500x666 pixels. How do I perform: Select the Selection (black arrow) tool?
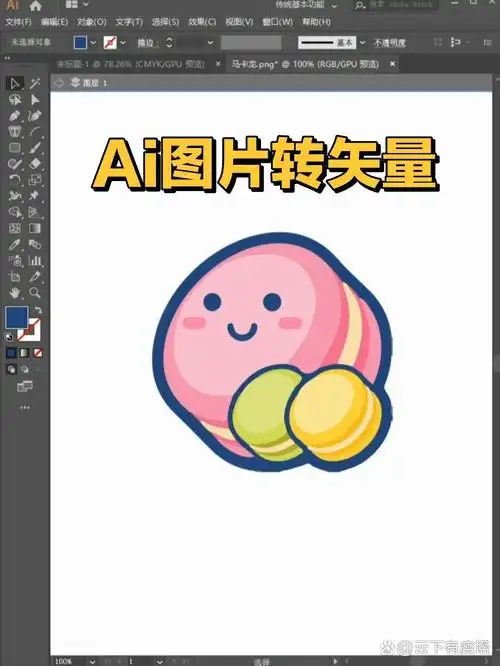pos(14,83)
